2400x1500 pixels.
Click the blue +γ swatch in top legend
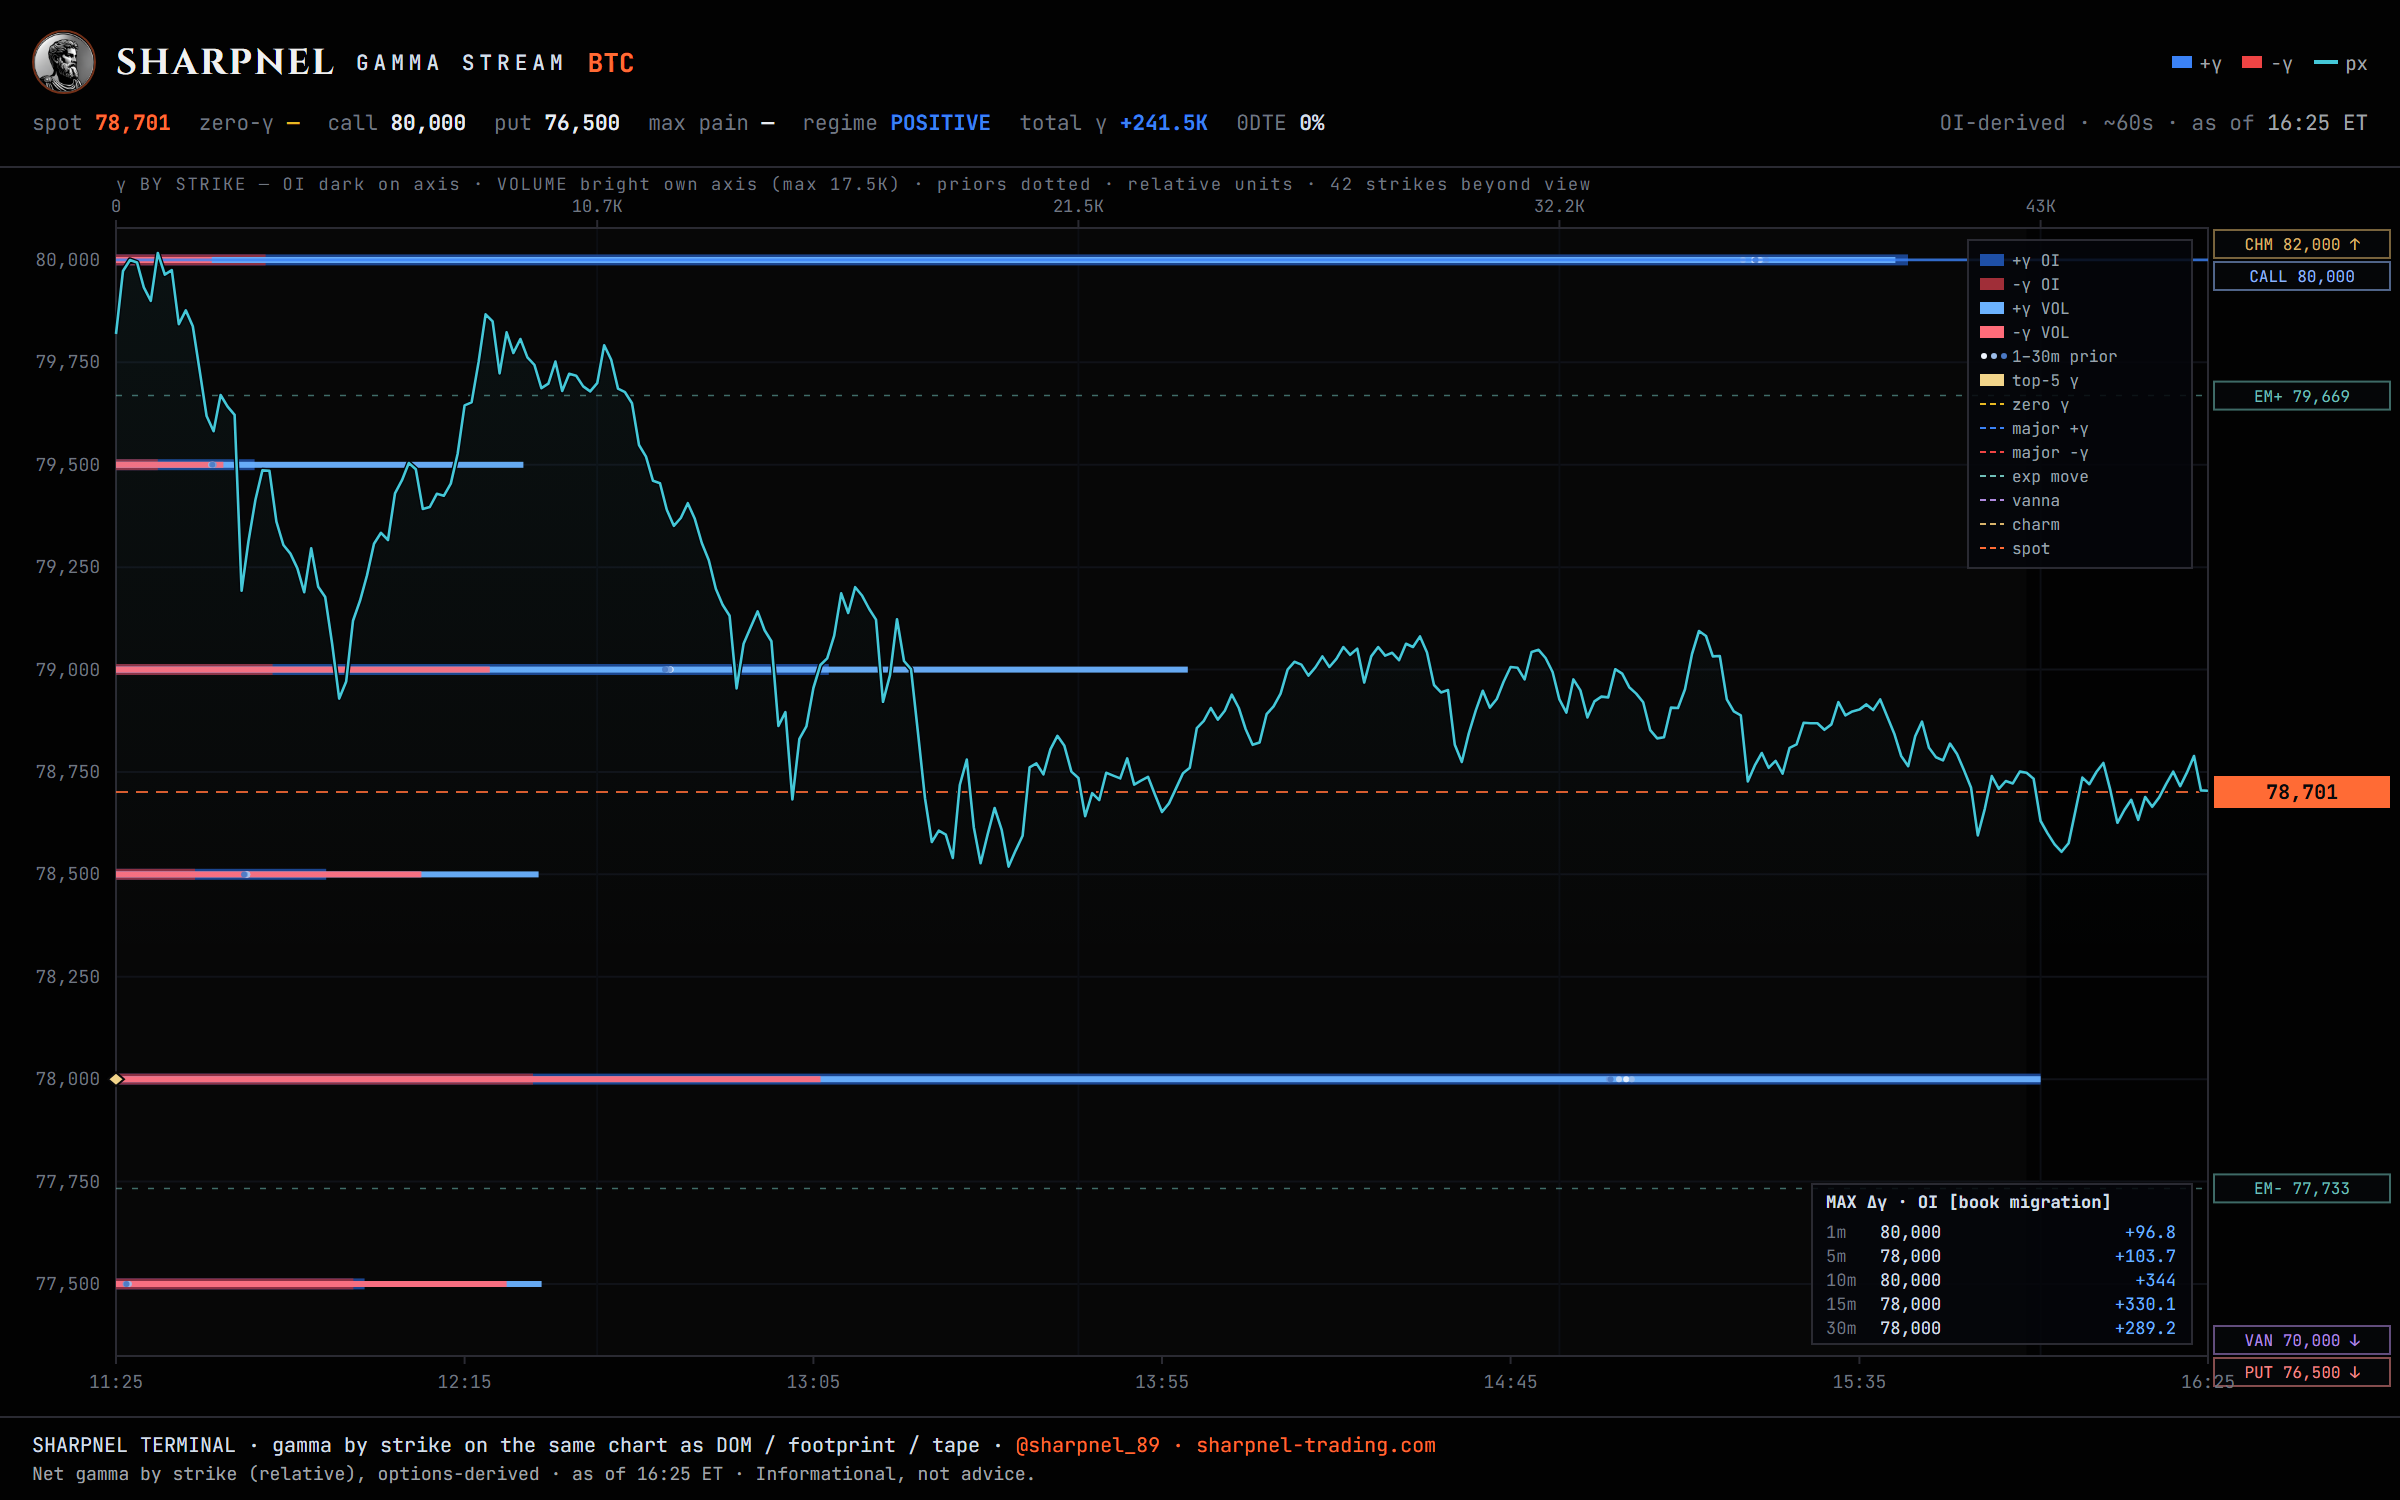pyautogui.click(x=2182, y=63)
